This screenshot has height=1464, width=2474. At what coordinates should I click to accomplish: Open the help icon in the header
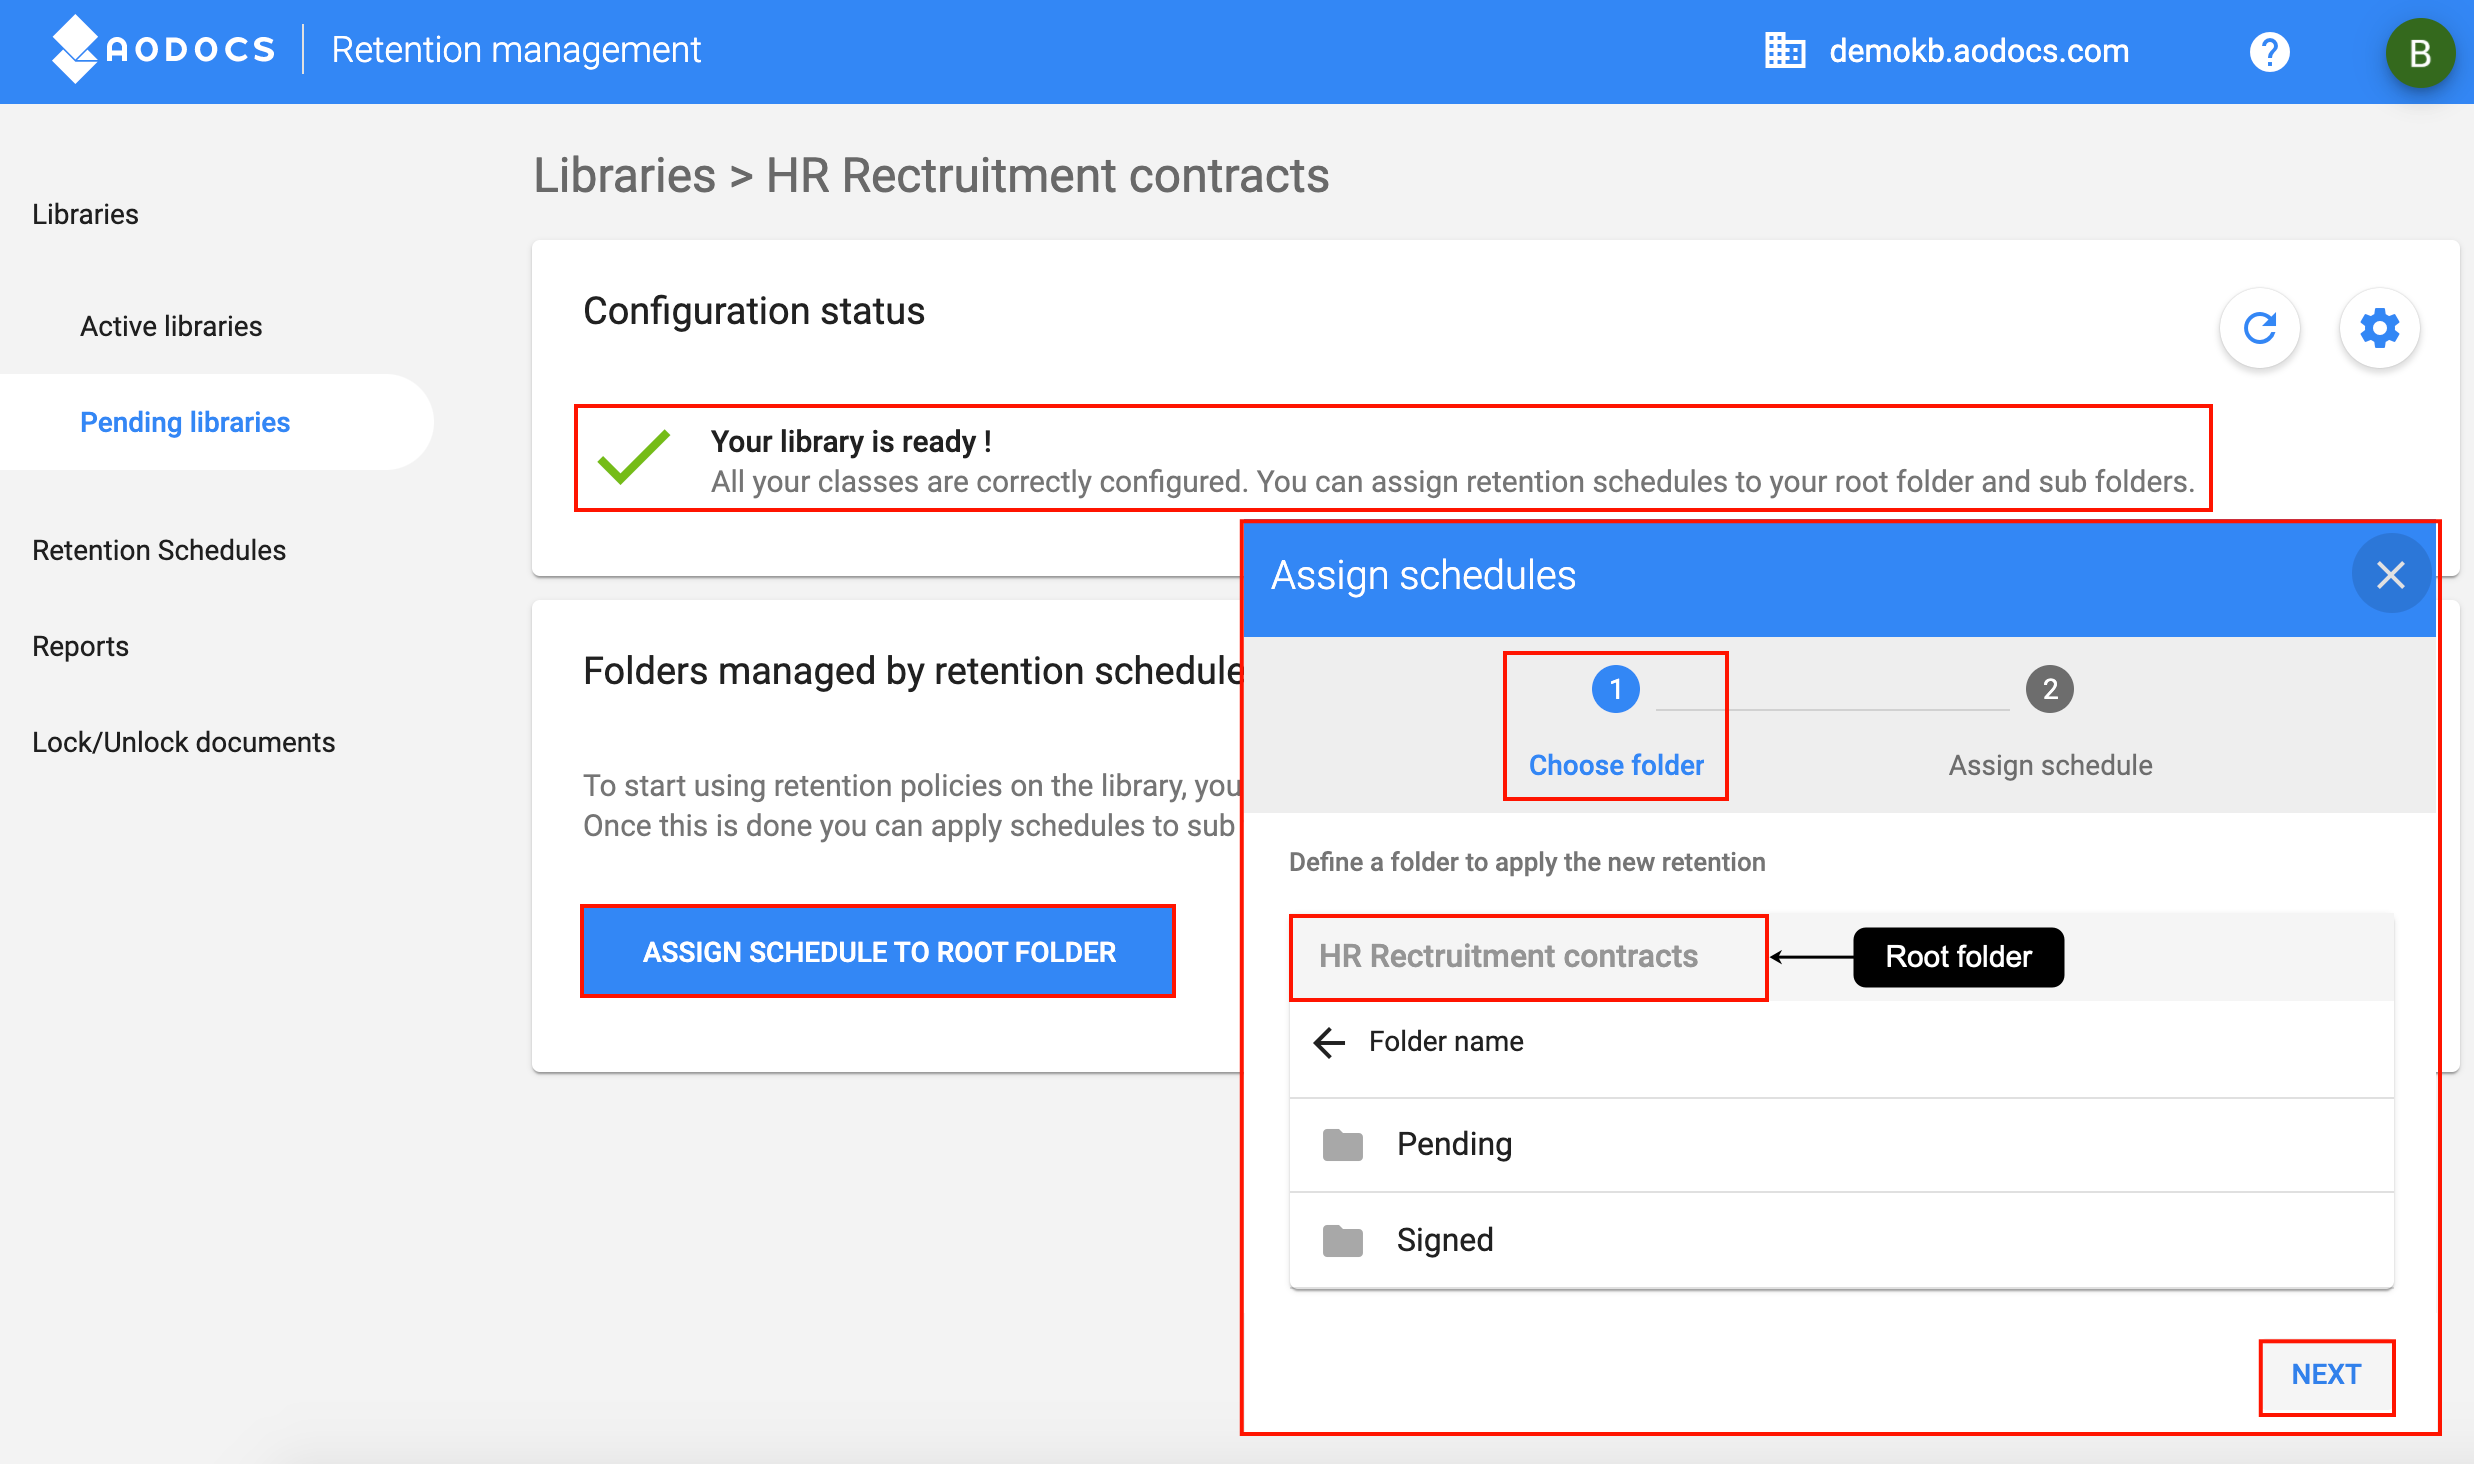(x=2269, y=51)
